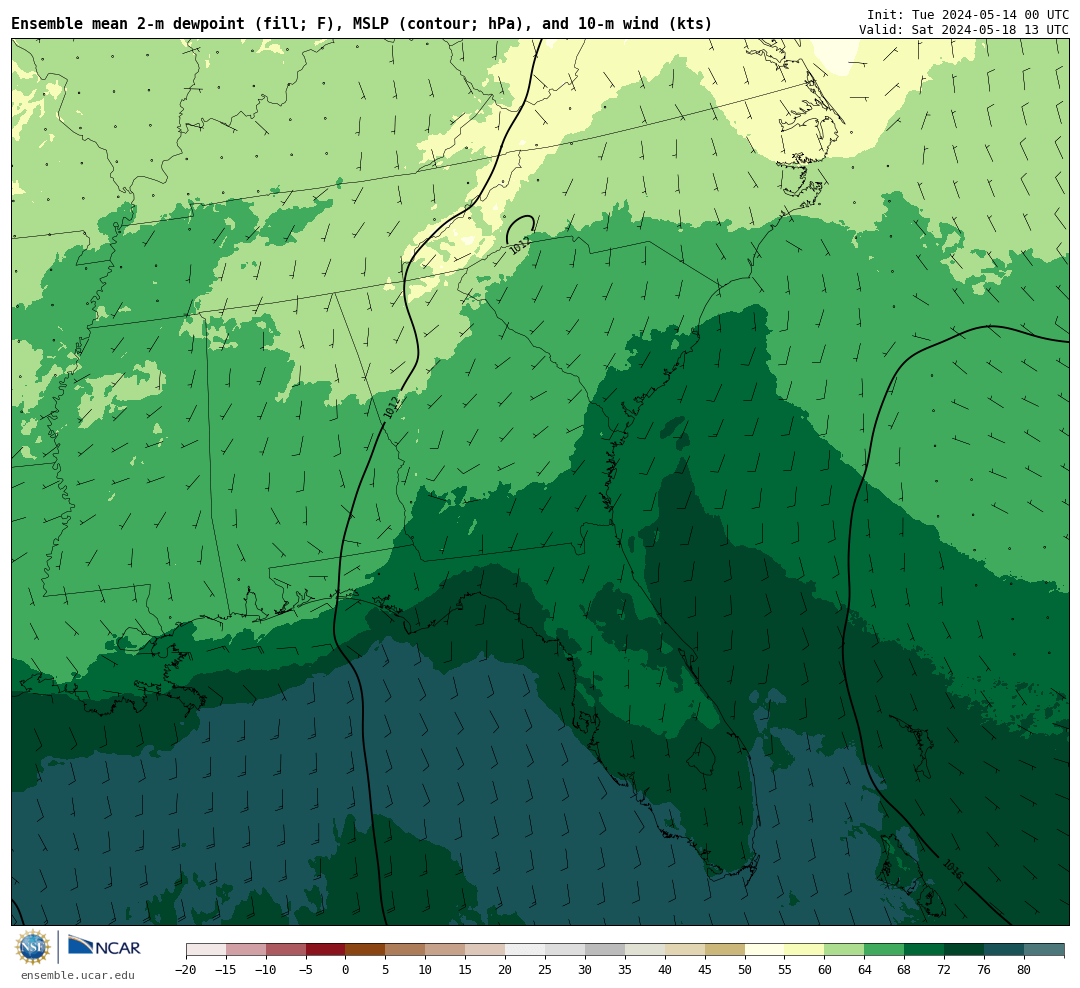Screen dimensions: 1080x988
Task: Pick the 30 to 35 gray swatch
Action: click(605, 949)
